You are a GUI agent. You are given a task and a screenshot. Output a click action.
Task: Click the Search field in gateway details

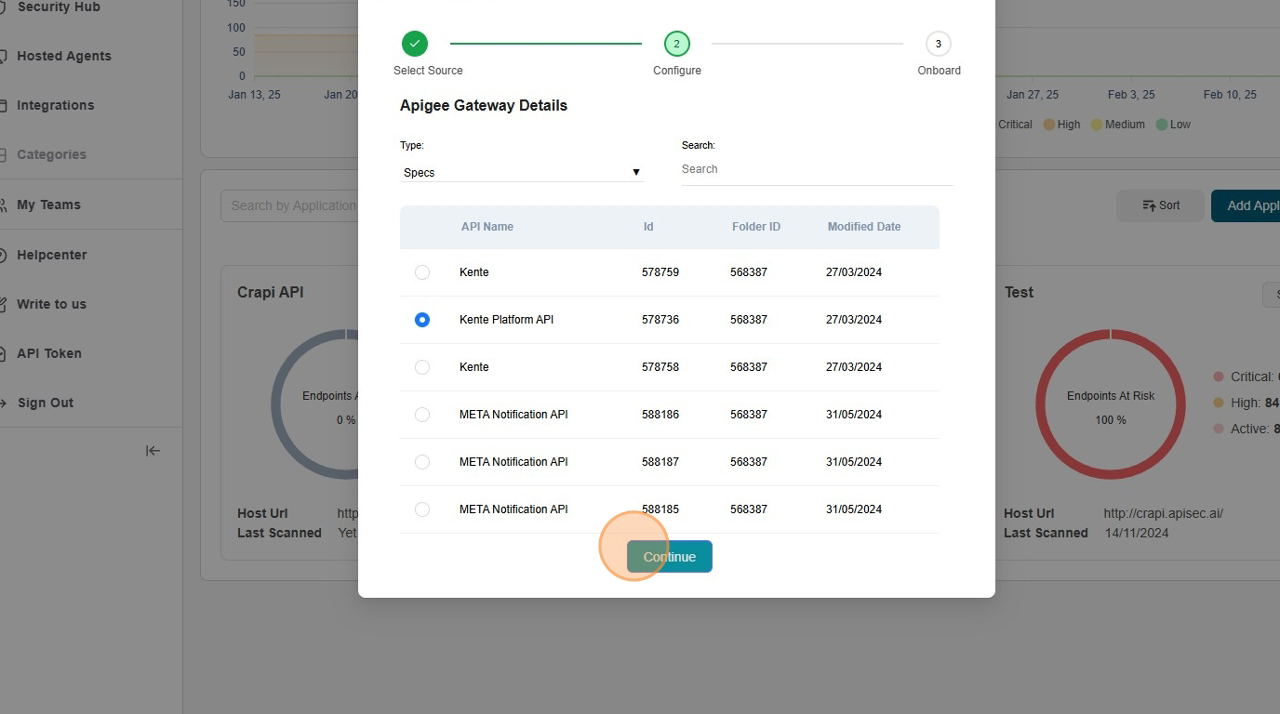816,170
